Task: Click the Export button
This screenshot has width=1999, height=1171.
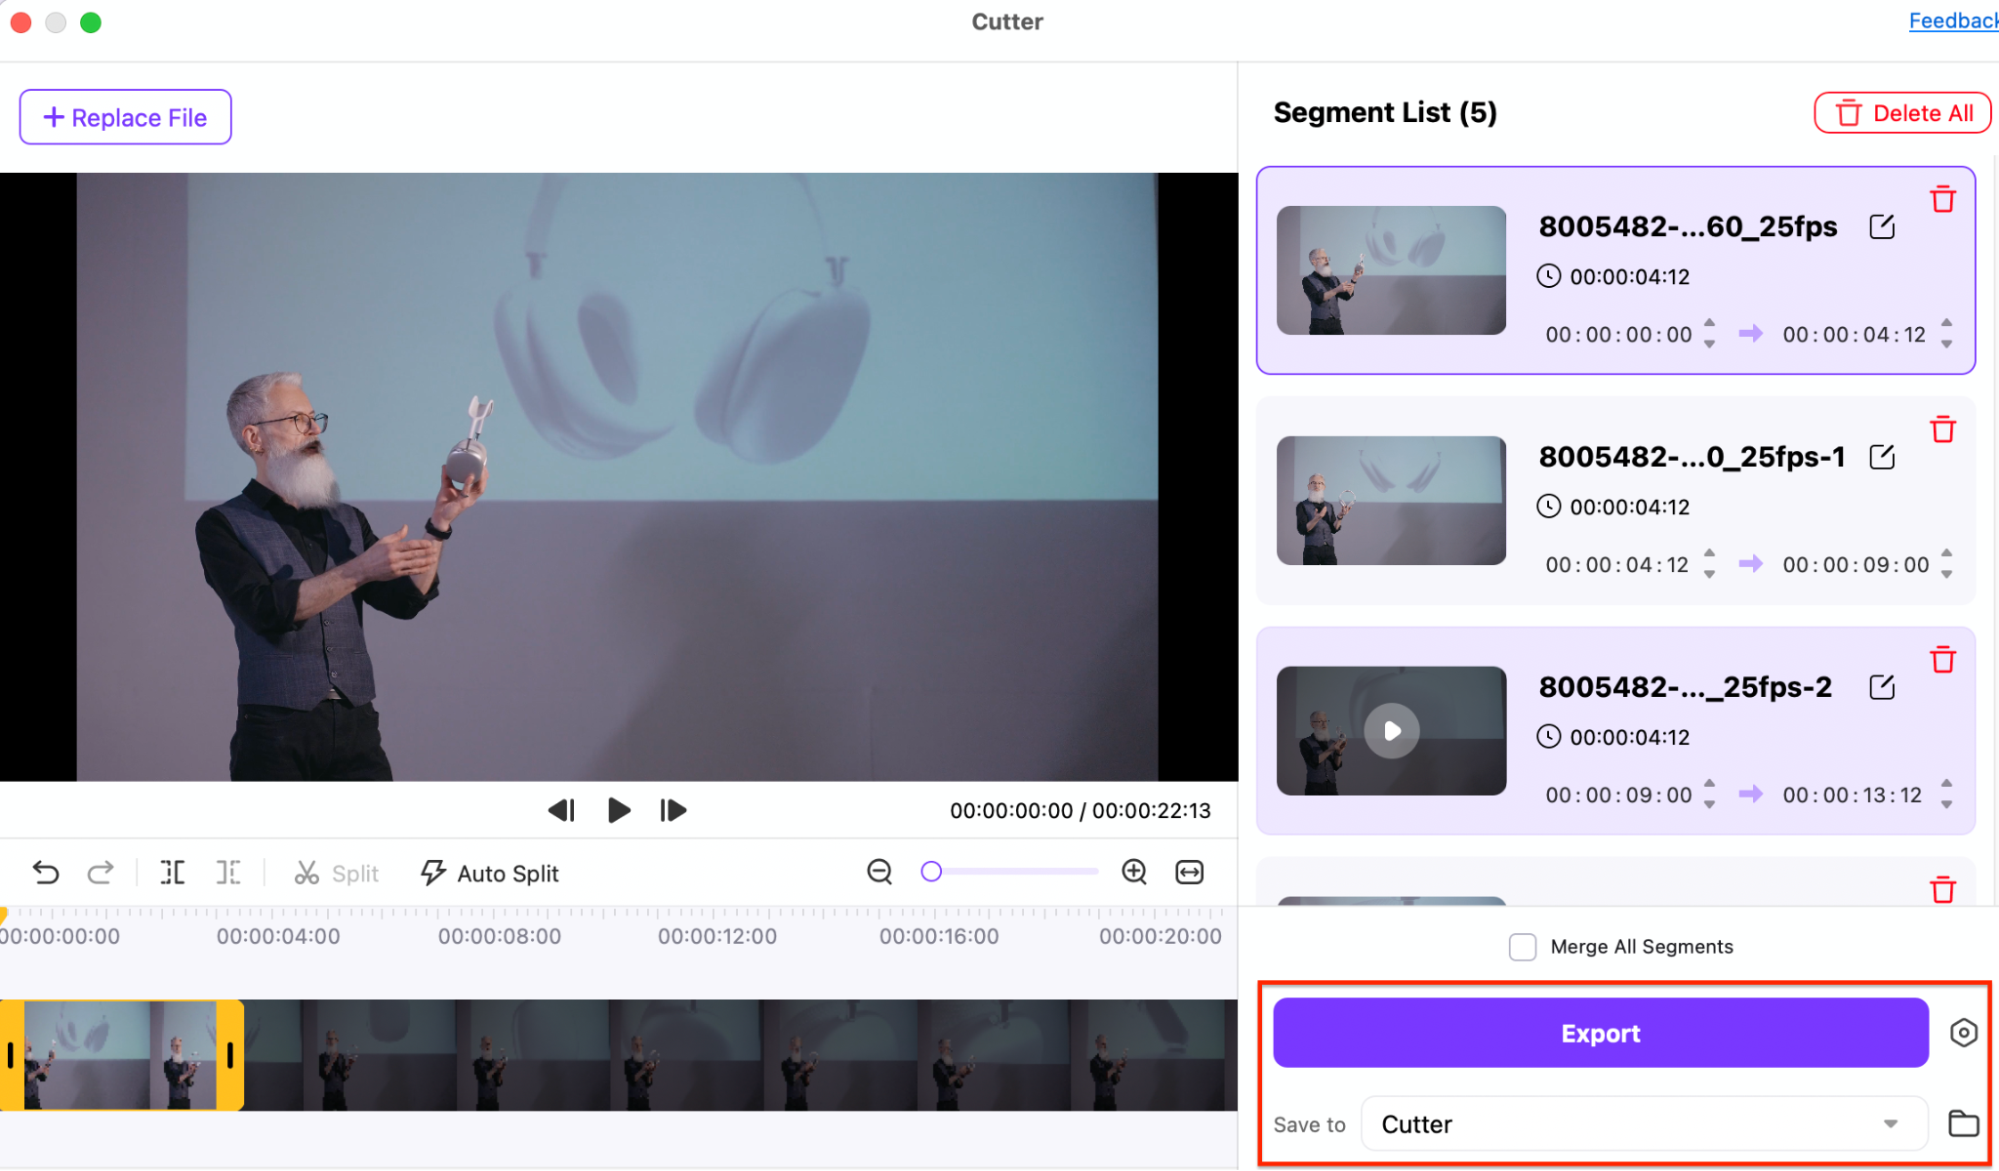Action: [1600, 1033]
